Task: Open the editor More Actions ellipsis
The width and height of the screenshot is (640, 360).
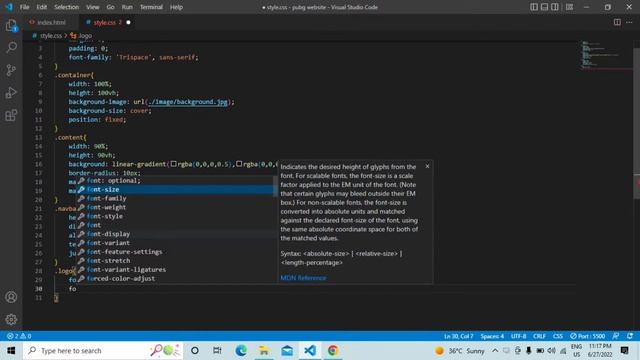Action: [x=629, y=22]
